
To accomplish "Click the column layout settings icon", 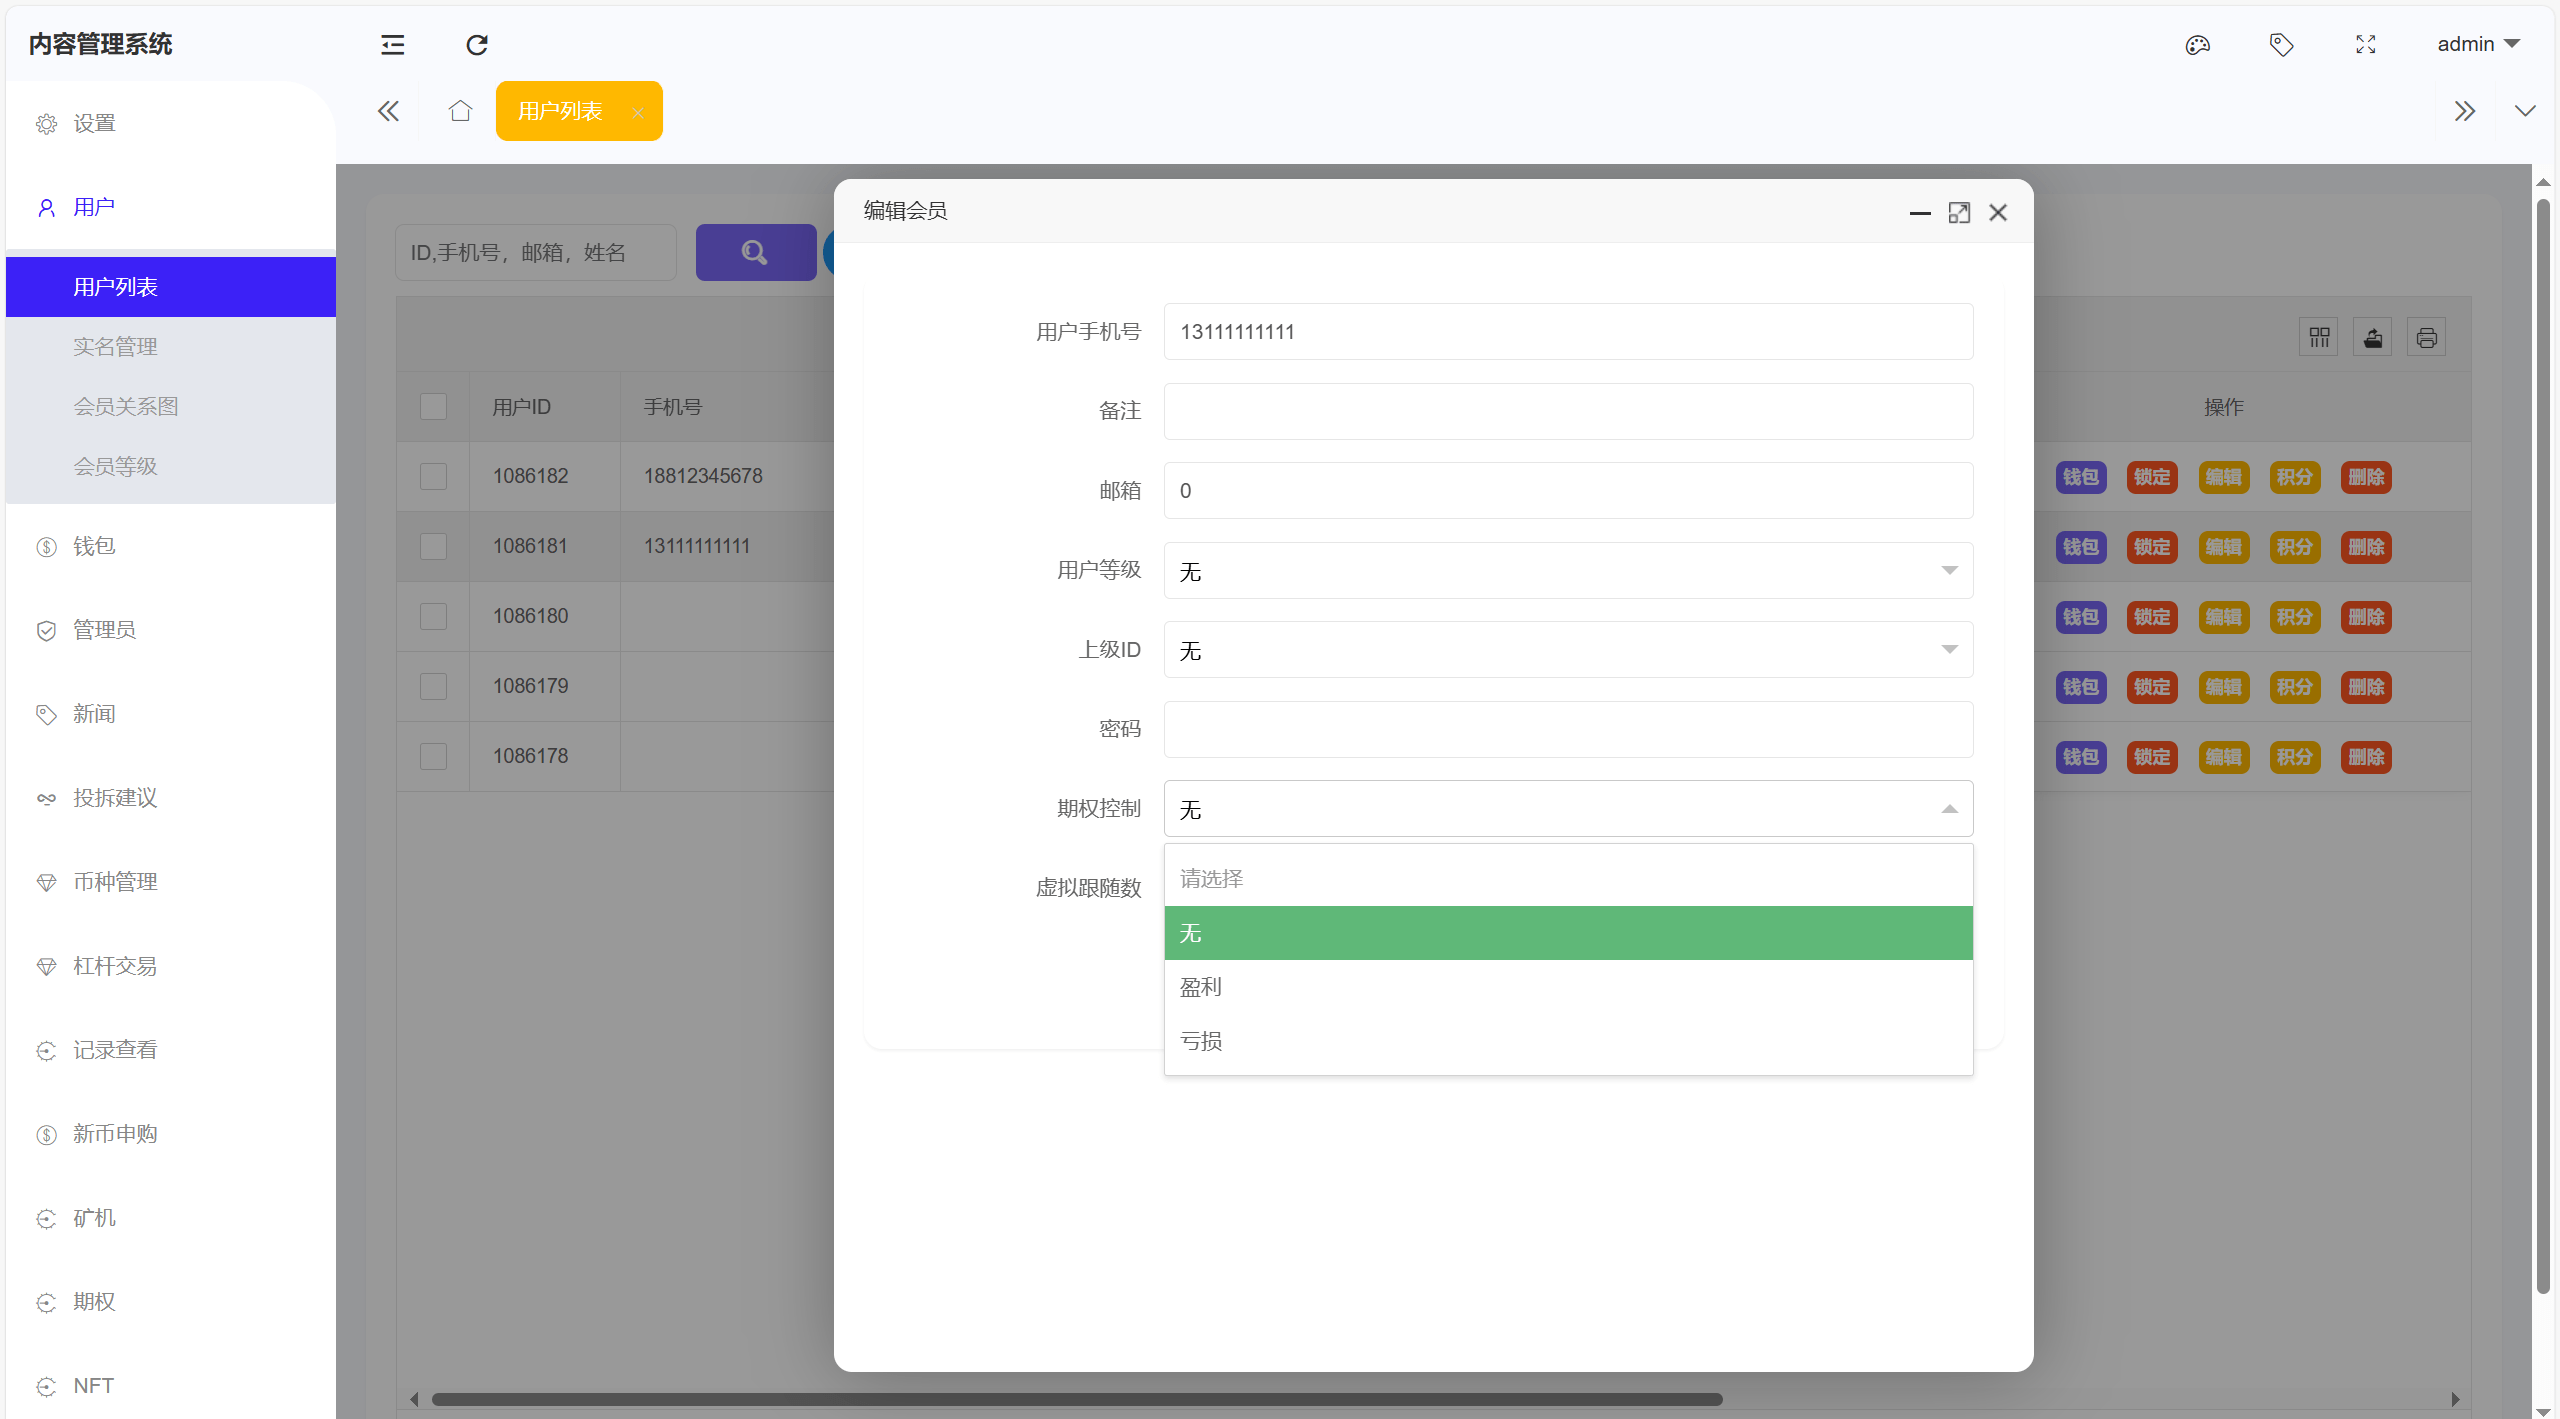I will [2319, 337].
